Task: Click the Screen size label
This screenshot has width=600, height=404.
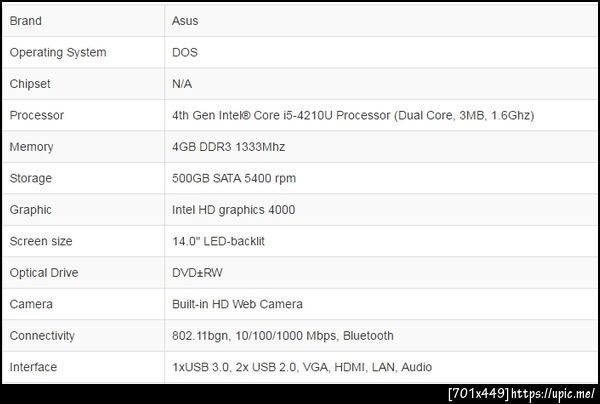Action: tap(43, 241)
